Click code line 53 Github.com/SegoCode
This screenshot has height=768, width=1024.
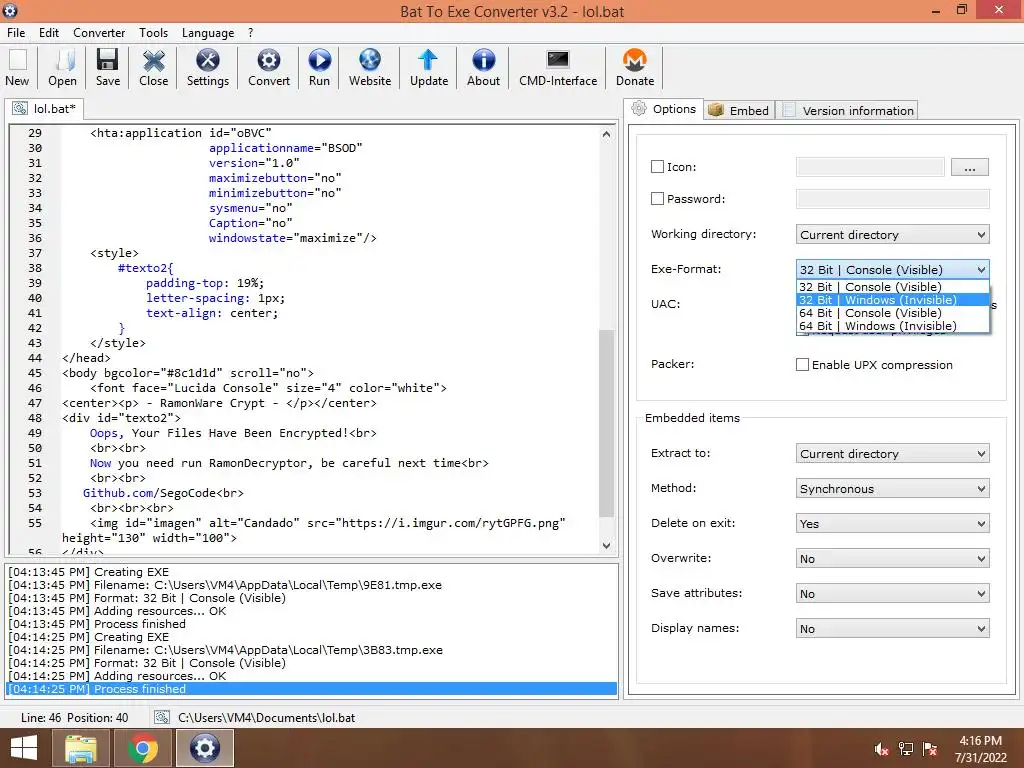tap(163, 493)
